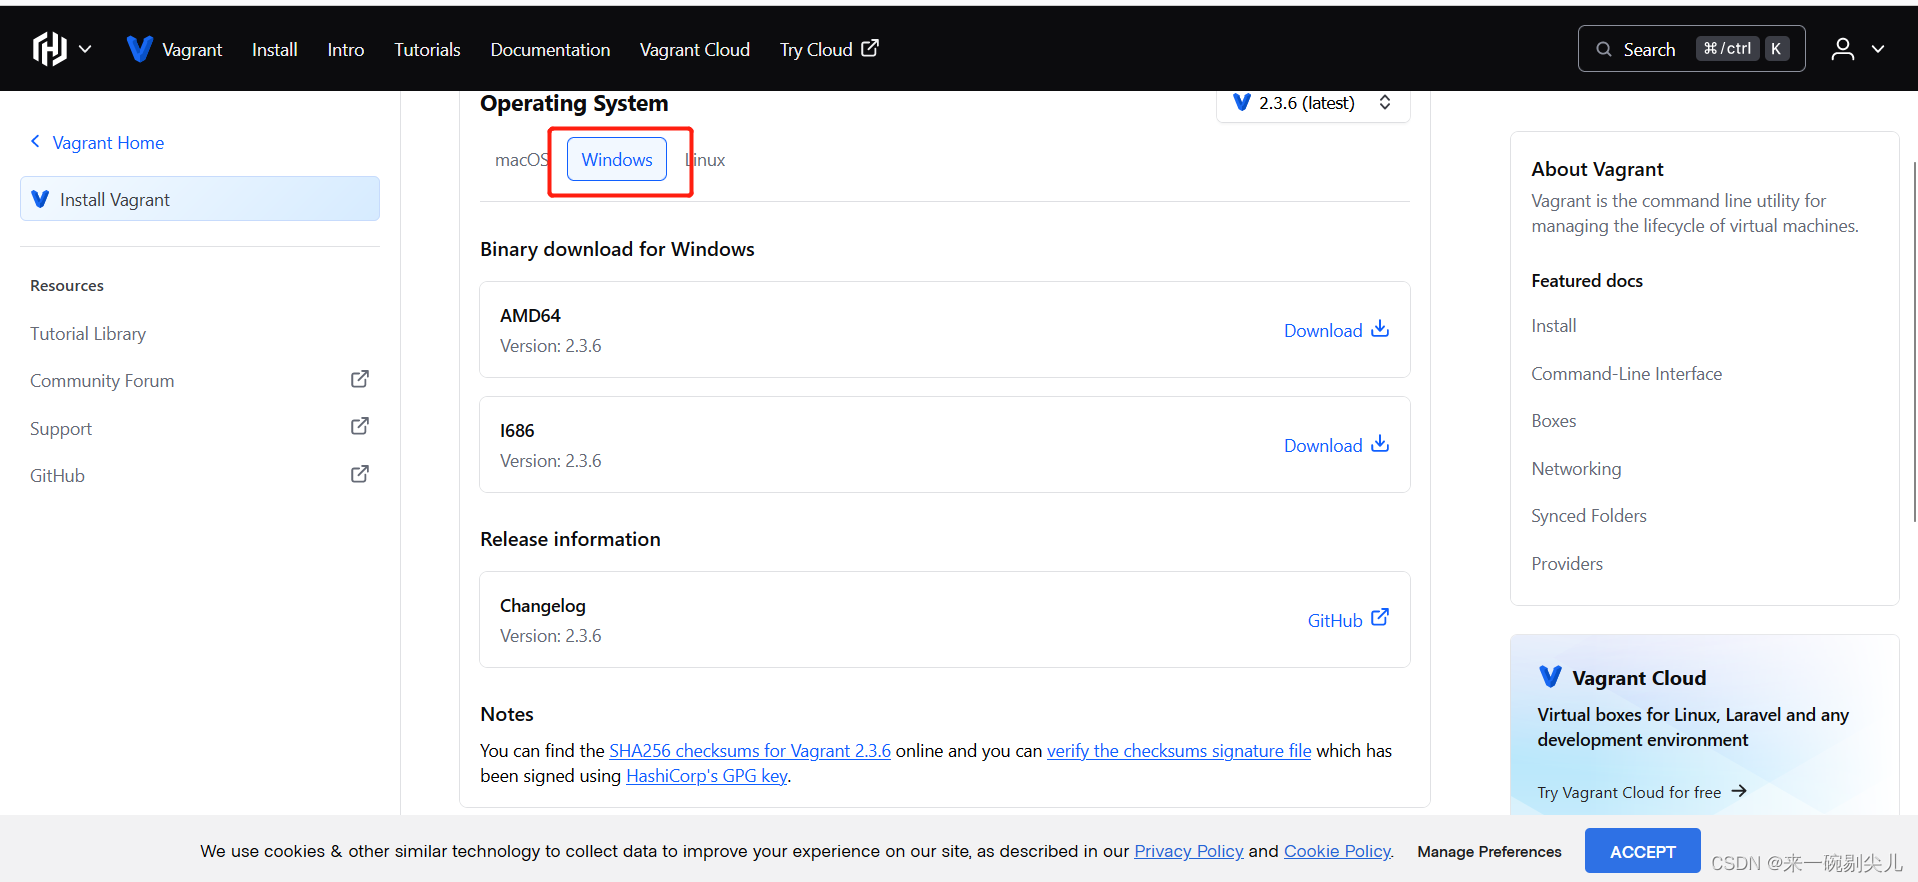Expand the user account dropdown chevron
Image resolution: width=1918 pixels, height=882 pixels.
point(1878,49)
